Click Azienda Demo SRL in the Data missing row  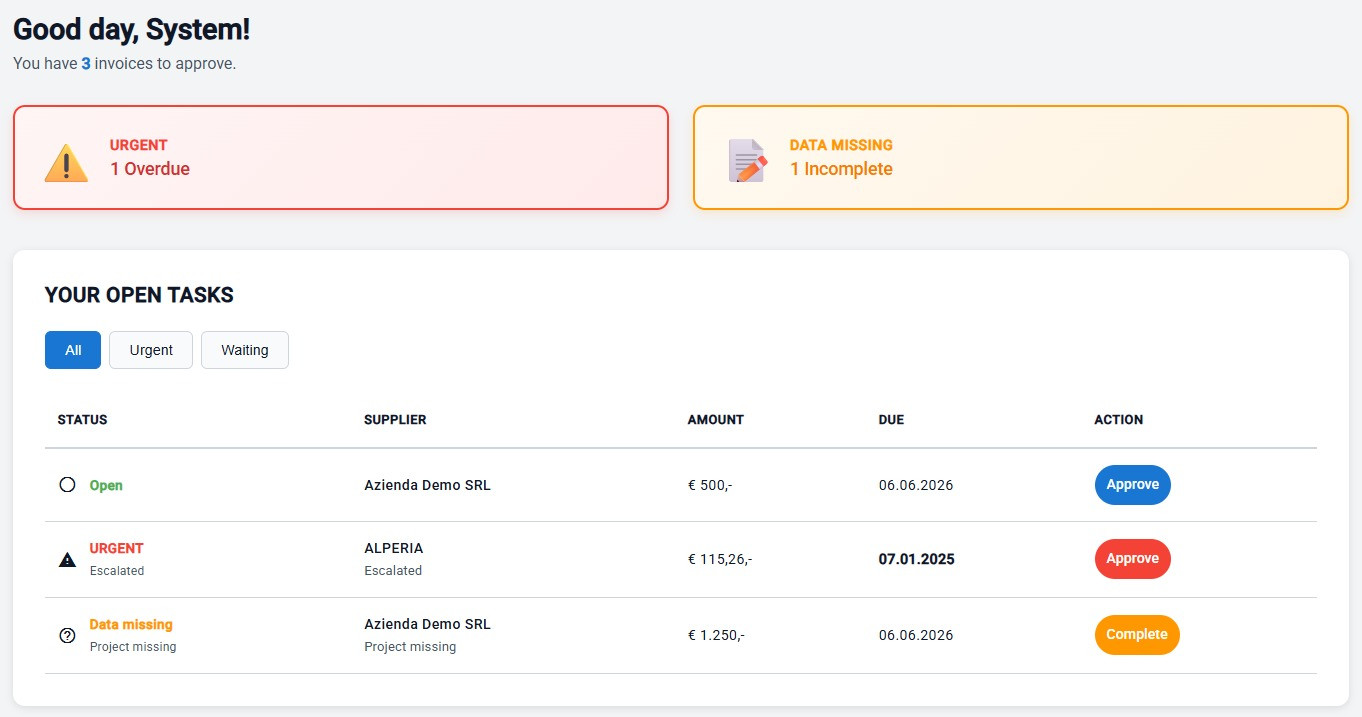[x=427, y=624]
